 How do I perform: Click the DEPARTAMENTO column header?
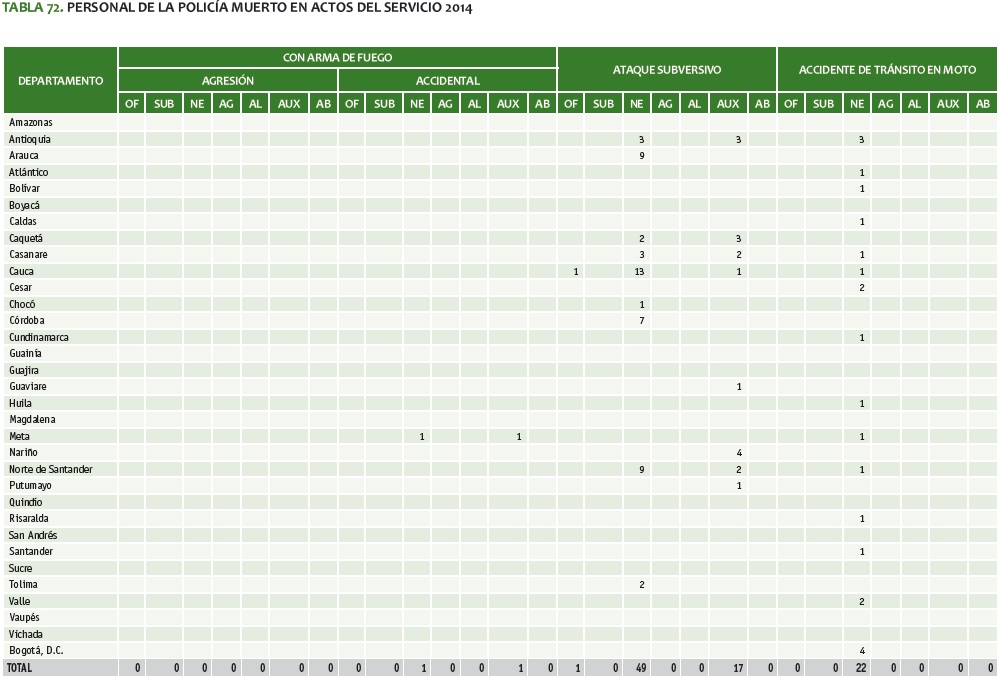click(x=60, y=80)
